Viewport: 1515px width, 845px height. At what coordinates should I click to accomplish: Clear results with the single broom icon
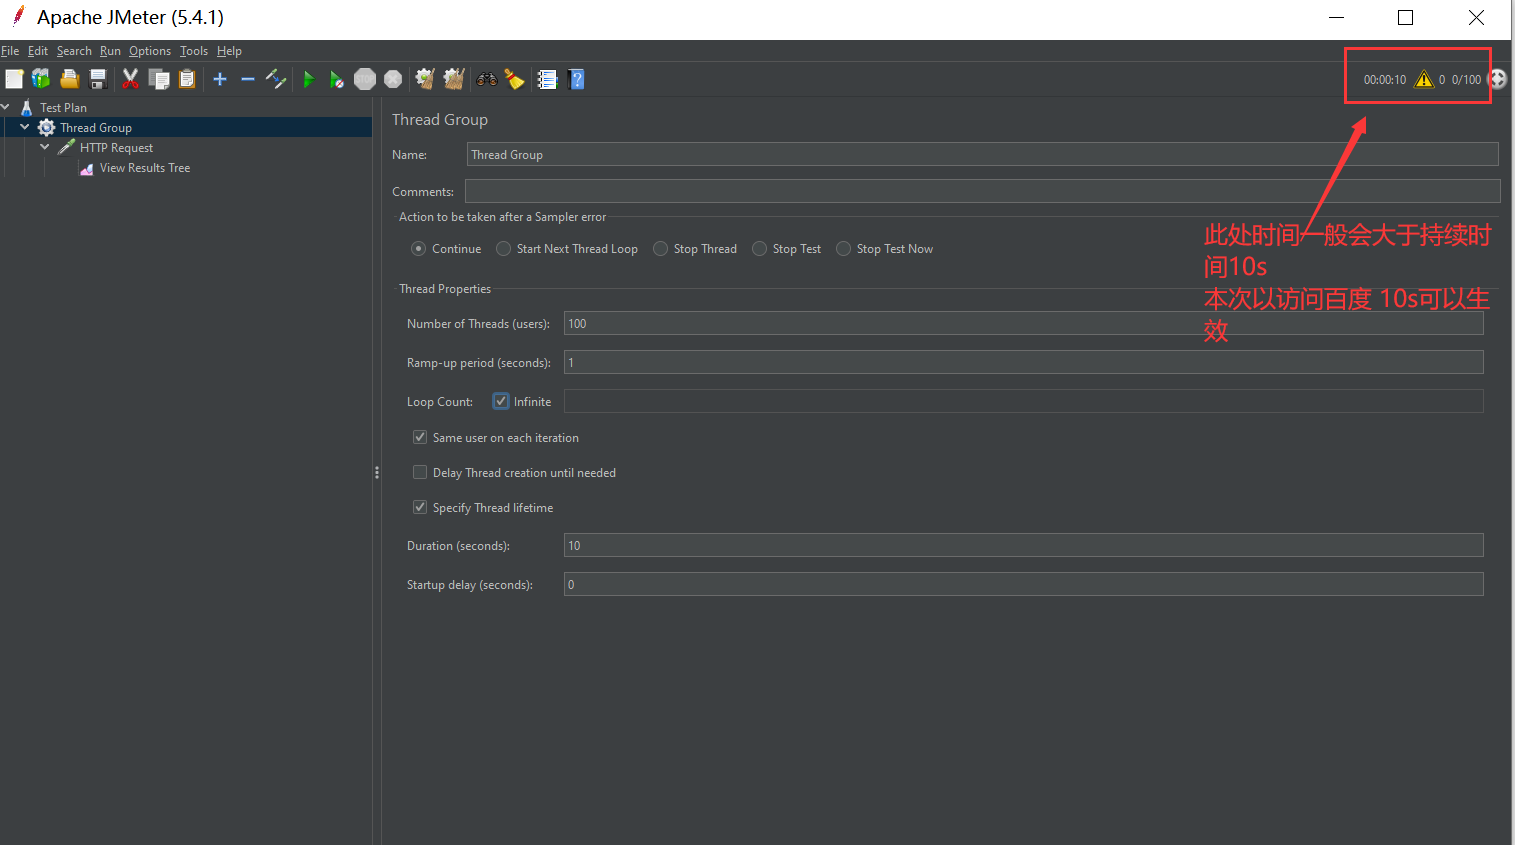coord(425,79)
